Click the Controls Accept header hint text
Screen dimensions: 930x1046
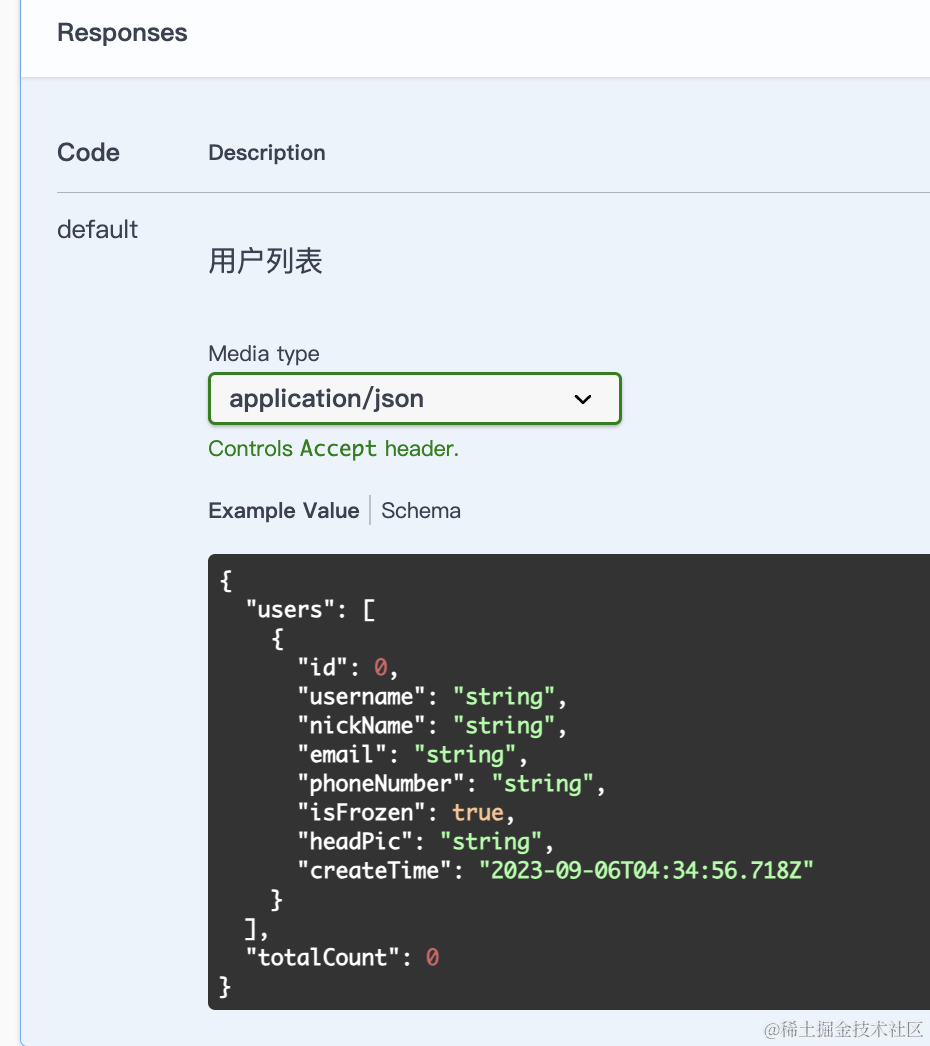click(333, 449)
